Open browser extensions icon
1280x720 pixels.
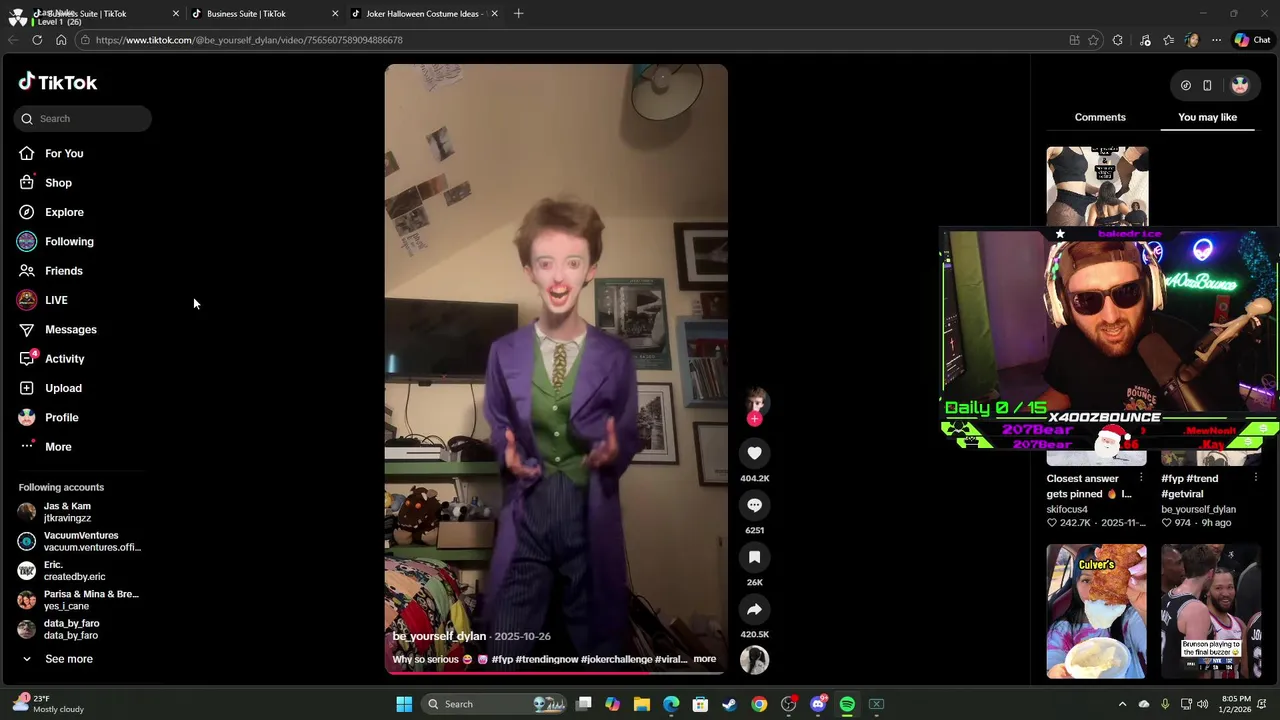coord(1118,40)
